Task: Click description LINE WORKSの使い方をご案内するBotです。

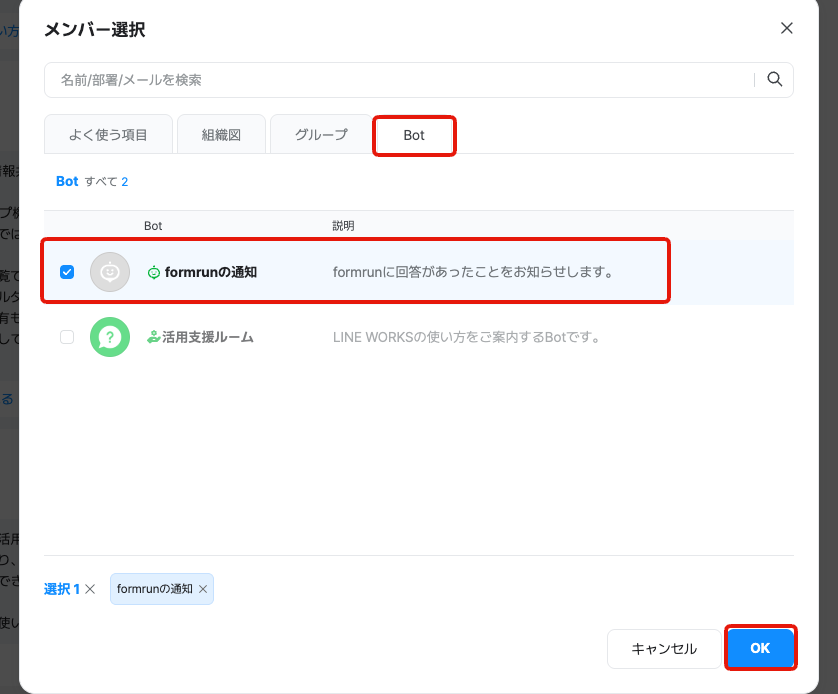Action: [x=467, y=337]
